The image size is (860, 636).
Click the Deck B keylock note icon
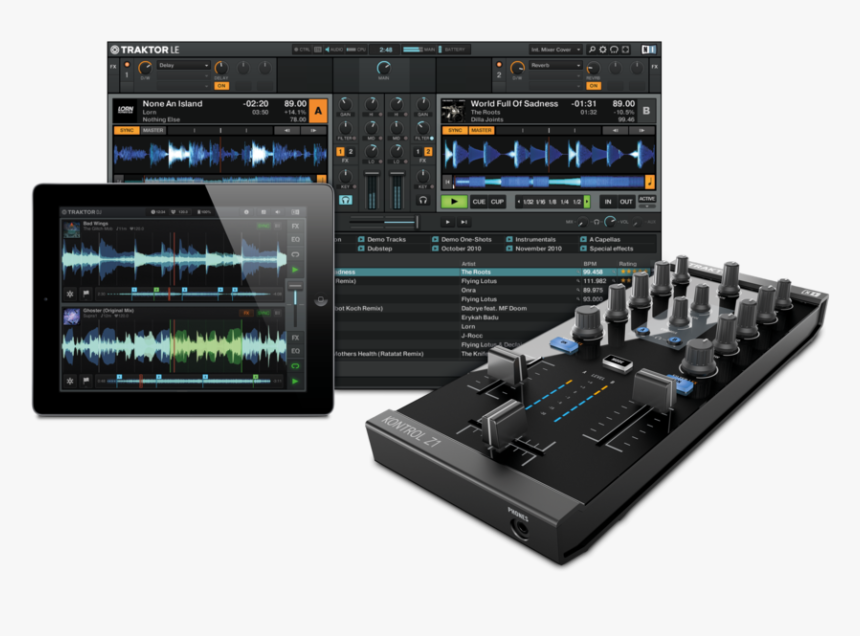click(x=649, y=181)
